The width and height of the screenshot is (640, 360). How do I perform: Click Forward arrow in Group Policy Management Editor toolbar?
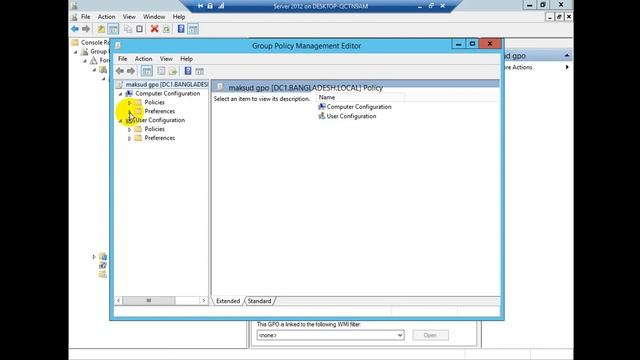[131, 71]
